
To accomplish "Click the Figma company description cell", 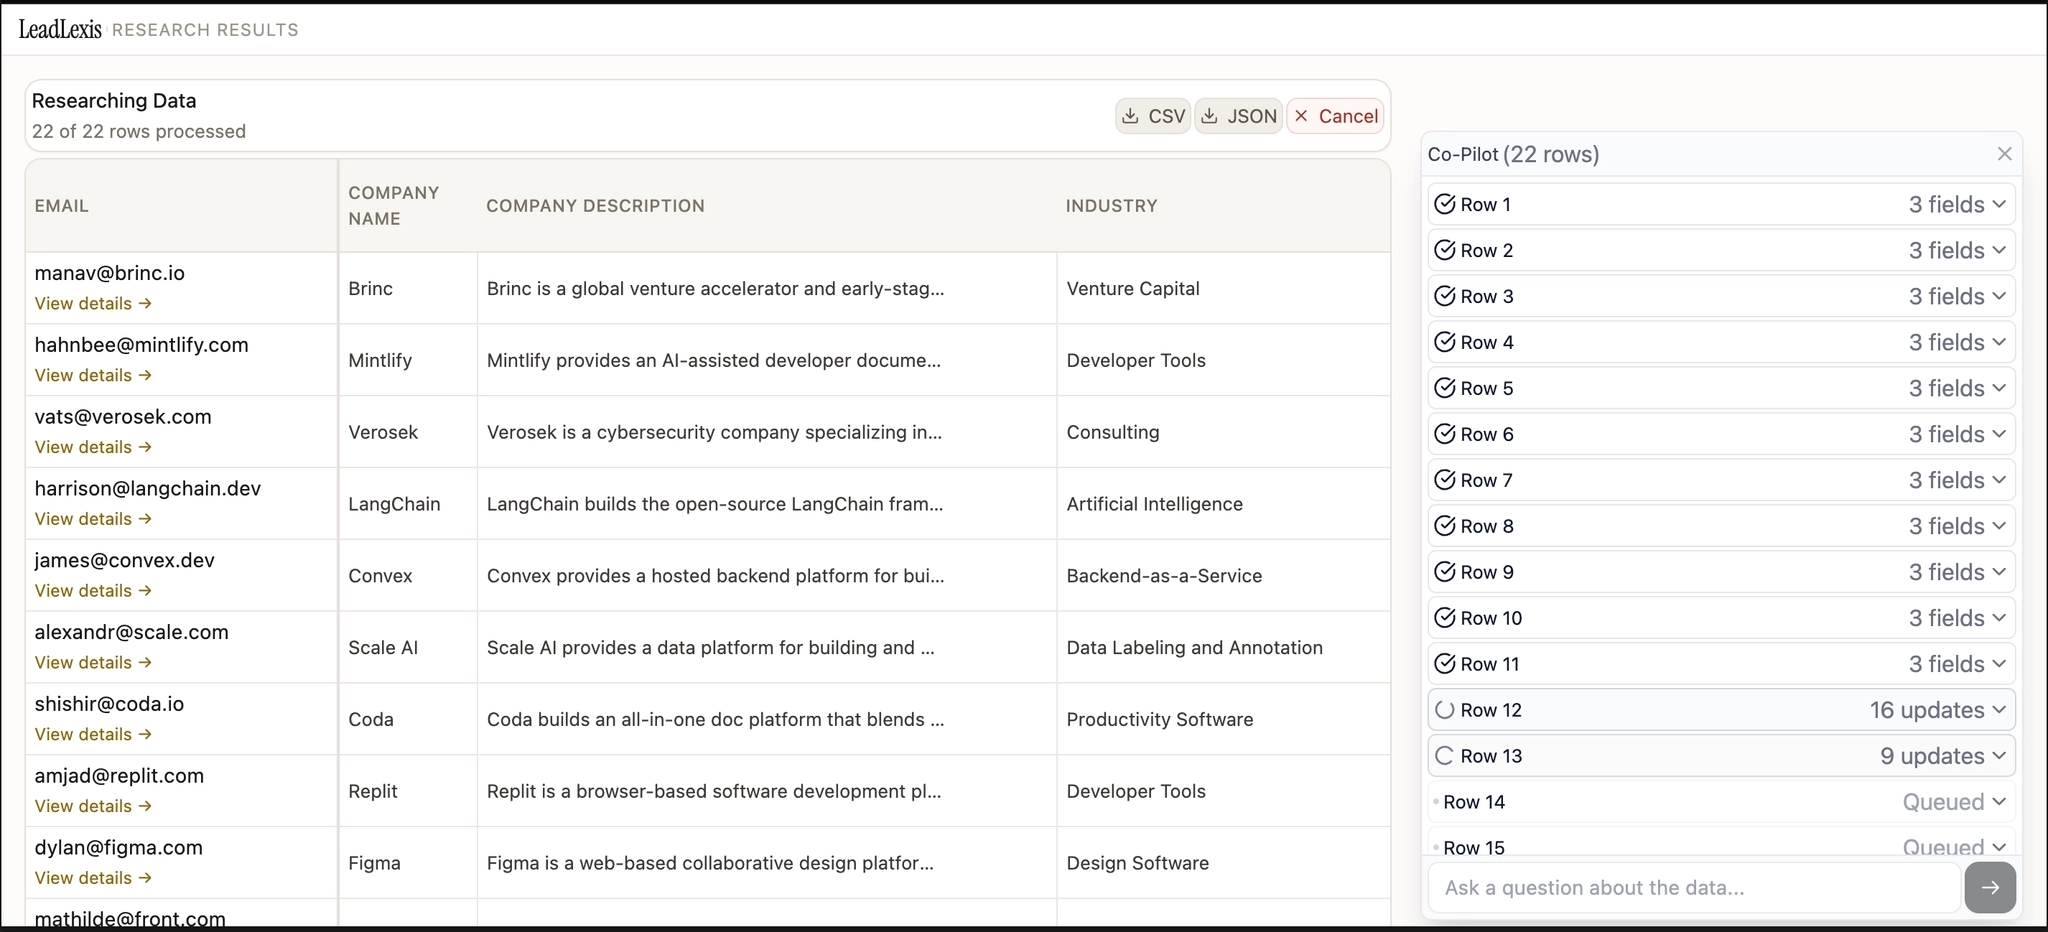I will tap(767, 863).
